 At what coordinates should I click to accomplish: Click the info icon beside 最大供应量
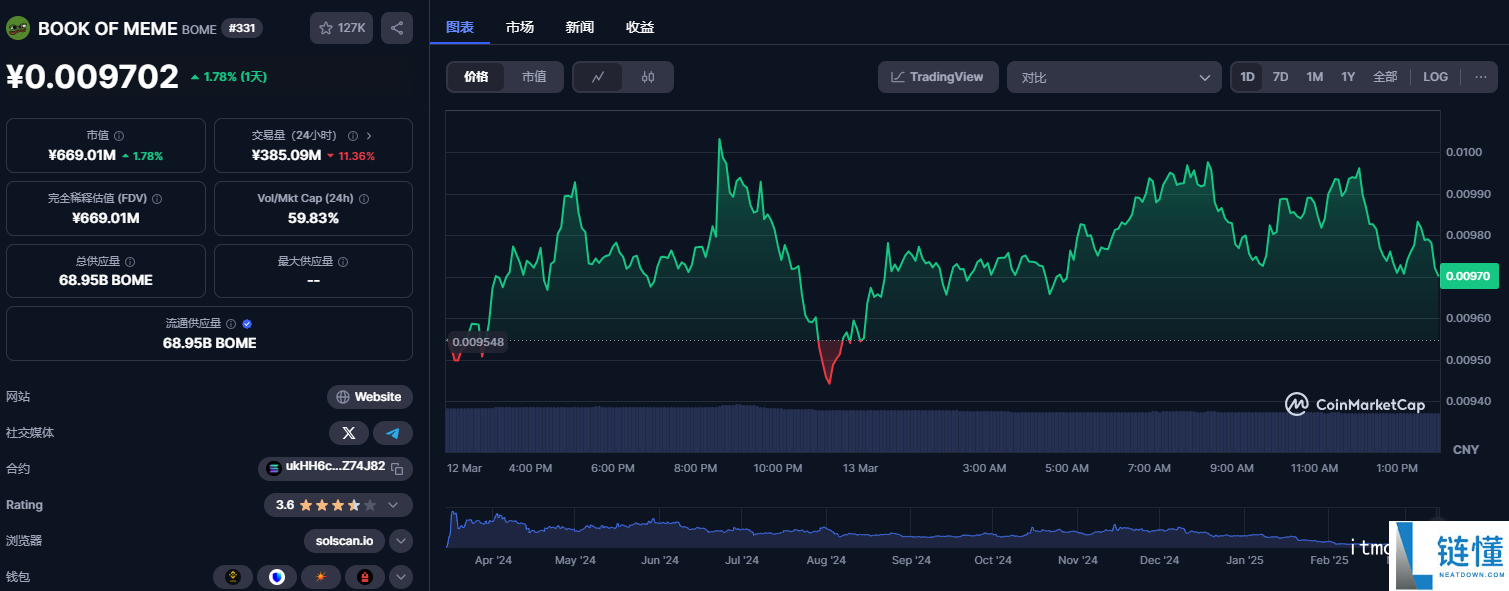click(x=343, y=262)
